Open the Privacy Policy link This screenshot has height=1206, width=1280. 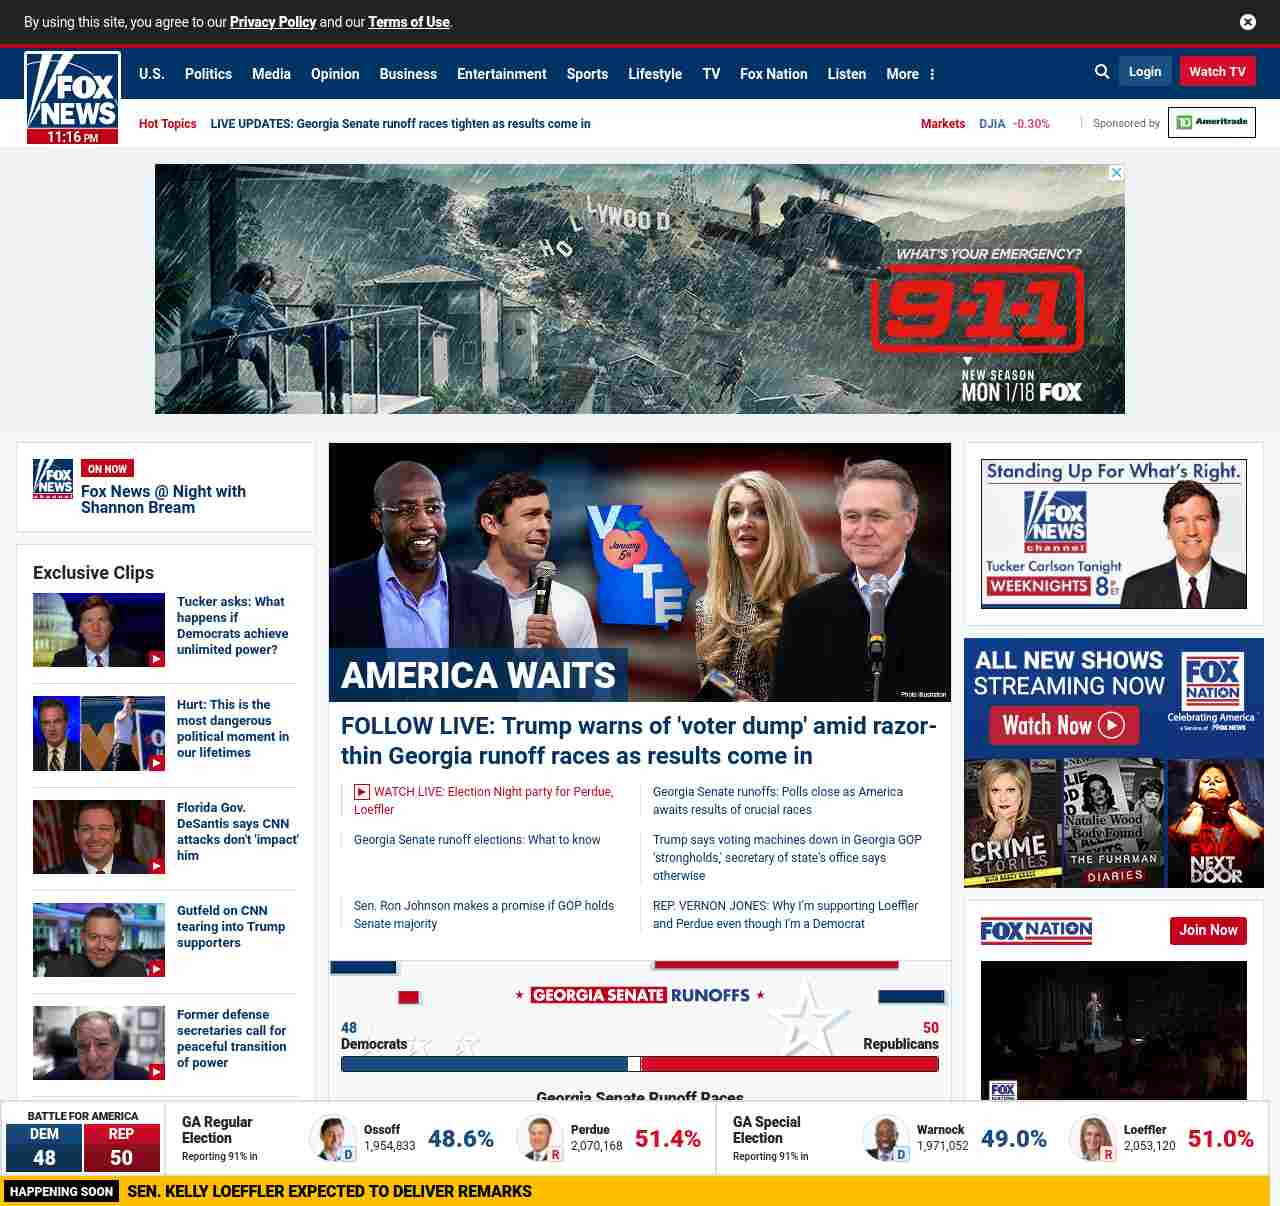(273, 22)
